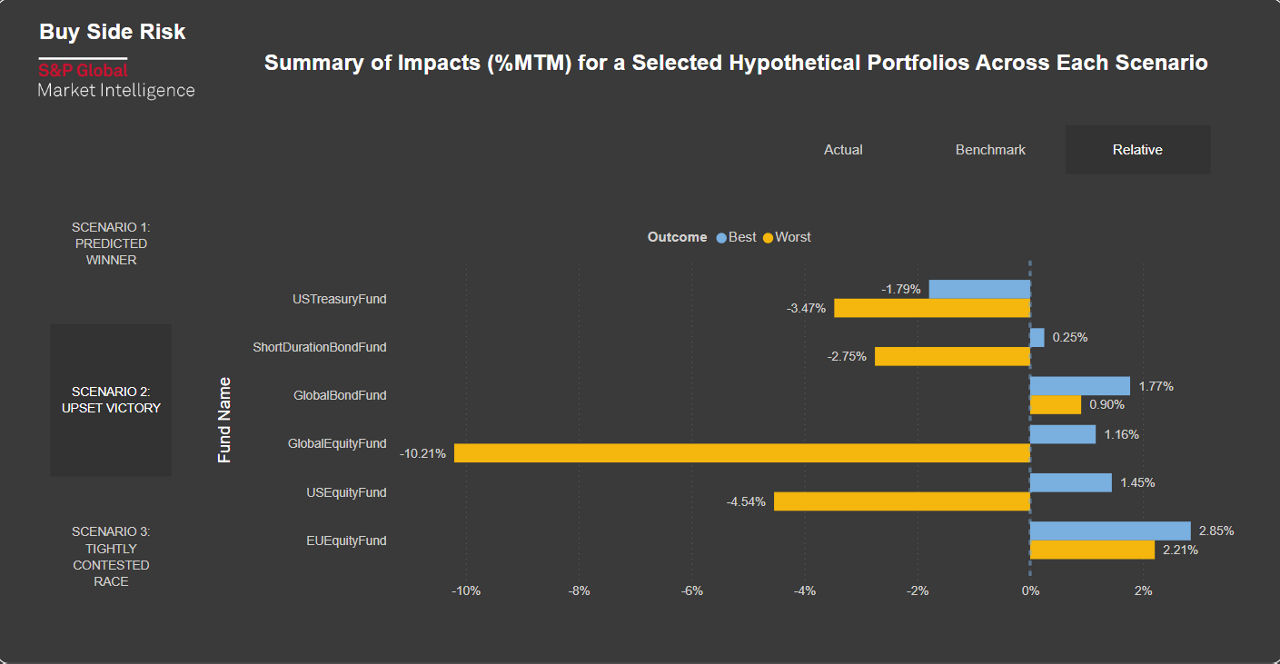Click the GlobalBondFund best bar at 1.77%
The height and width of the screenshot is (664, 1280).
pos(1080,386)
